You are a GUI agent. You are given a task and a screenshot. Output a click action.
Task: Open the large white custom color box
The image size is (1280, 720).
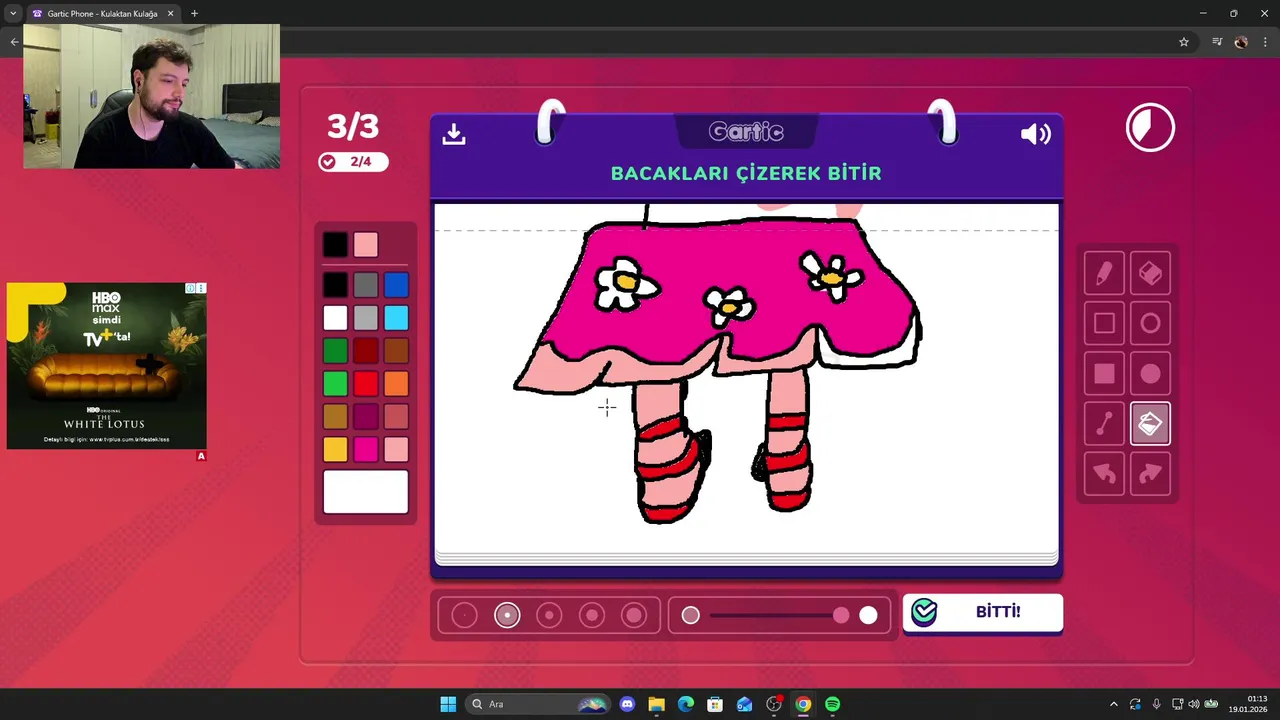[x=366, y=492]
